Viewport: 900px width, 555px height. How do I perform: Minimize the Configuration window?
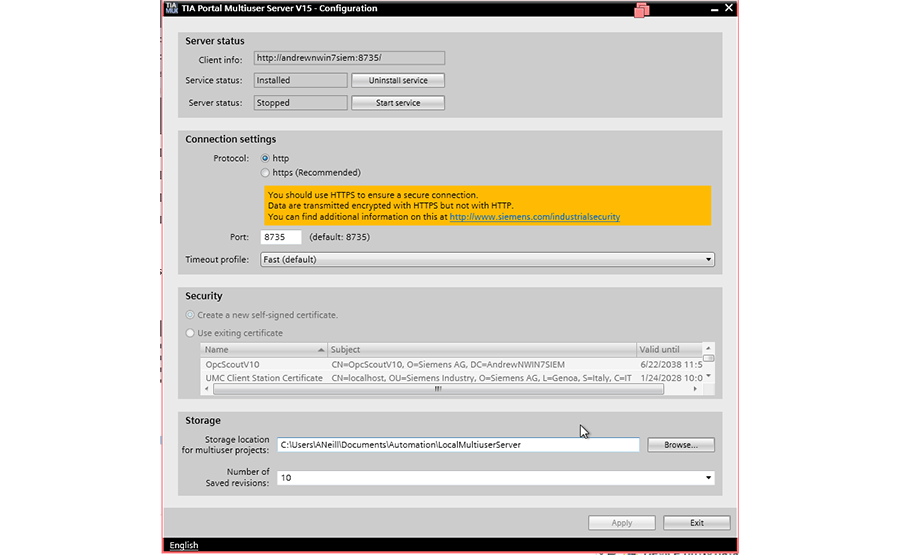click(714, 9)
